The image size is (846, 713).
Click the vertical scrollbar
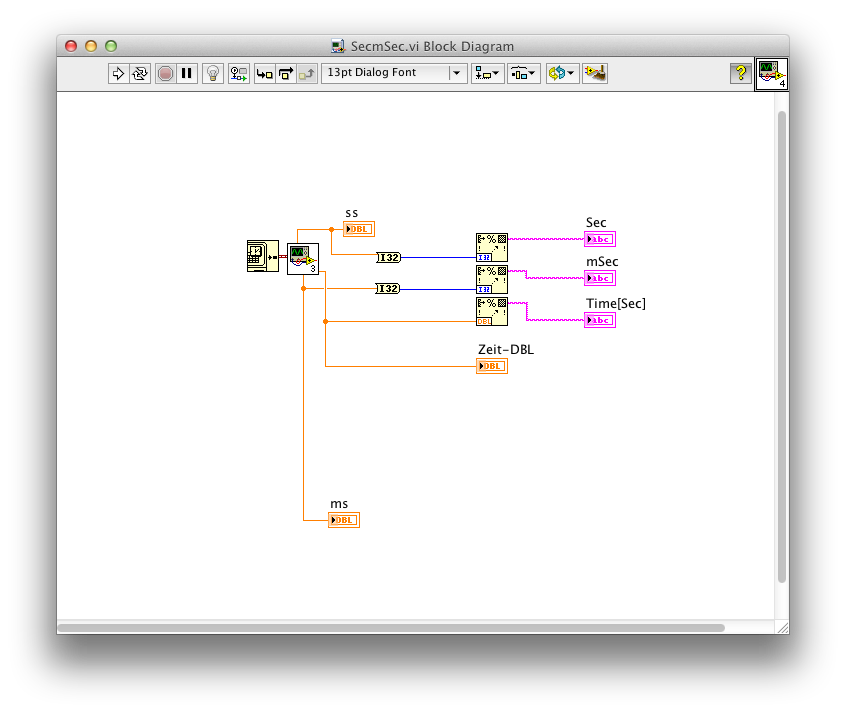point(782,347)
